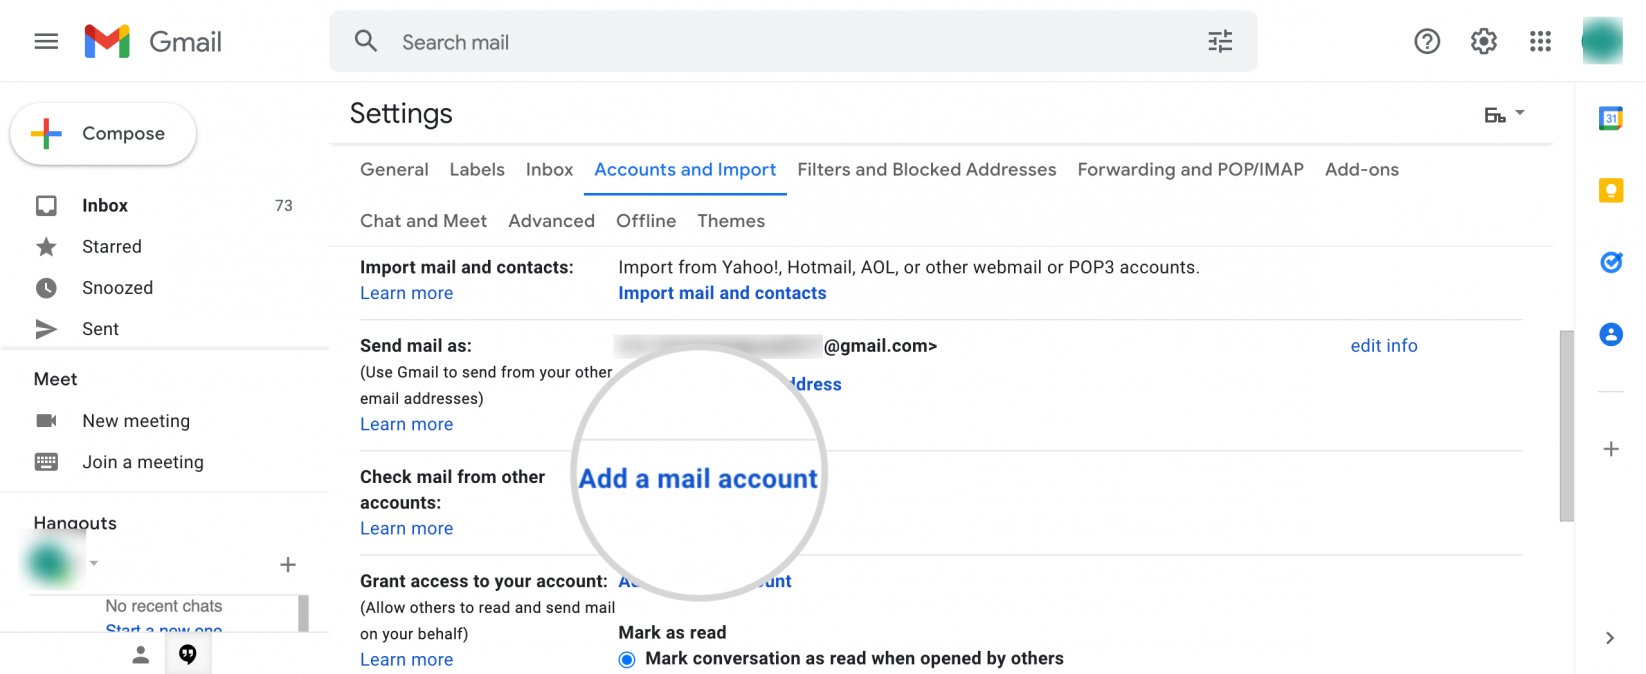
Task: Click the Join a meeting keyboard icon
Action: (x=46, y=462)
